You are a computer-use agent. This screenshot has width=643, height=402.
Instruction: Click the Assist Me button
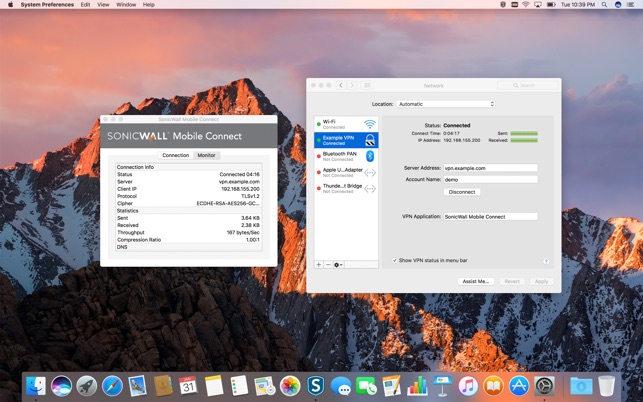pyautogui.click(x=475, y=281)
